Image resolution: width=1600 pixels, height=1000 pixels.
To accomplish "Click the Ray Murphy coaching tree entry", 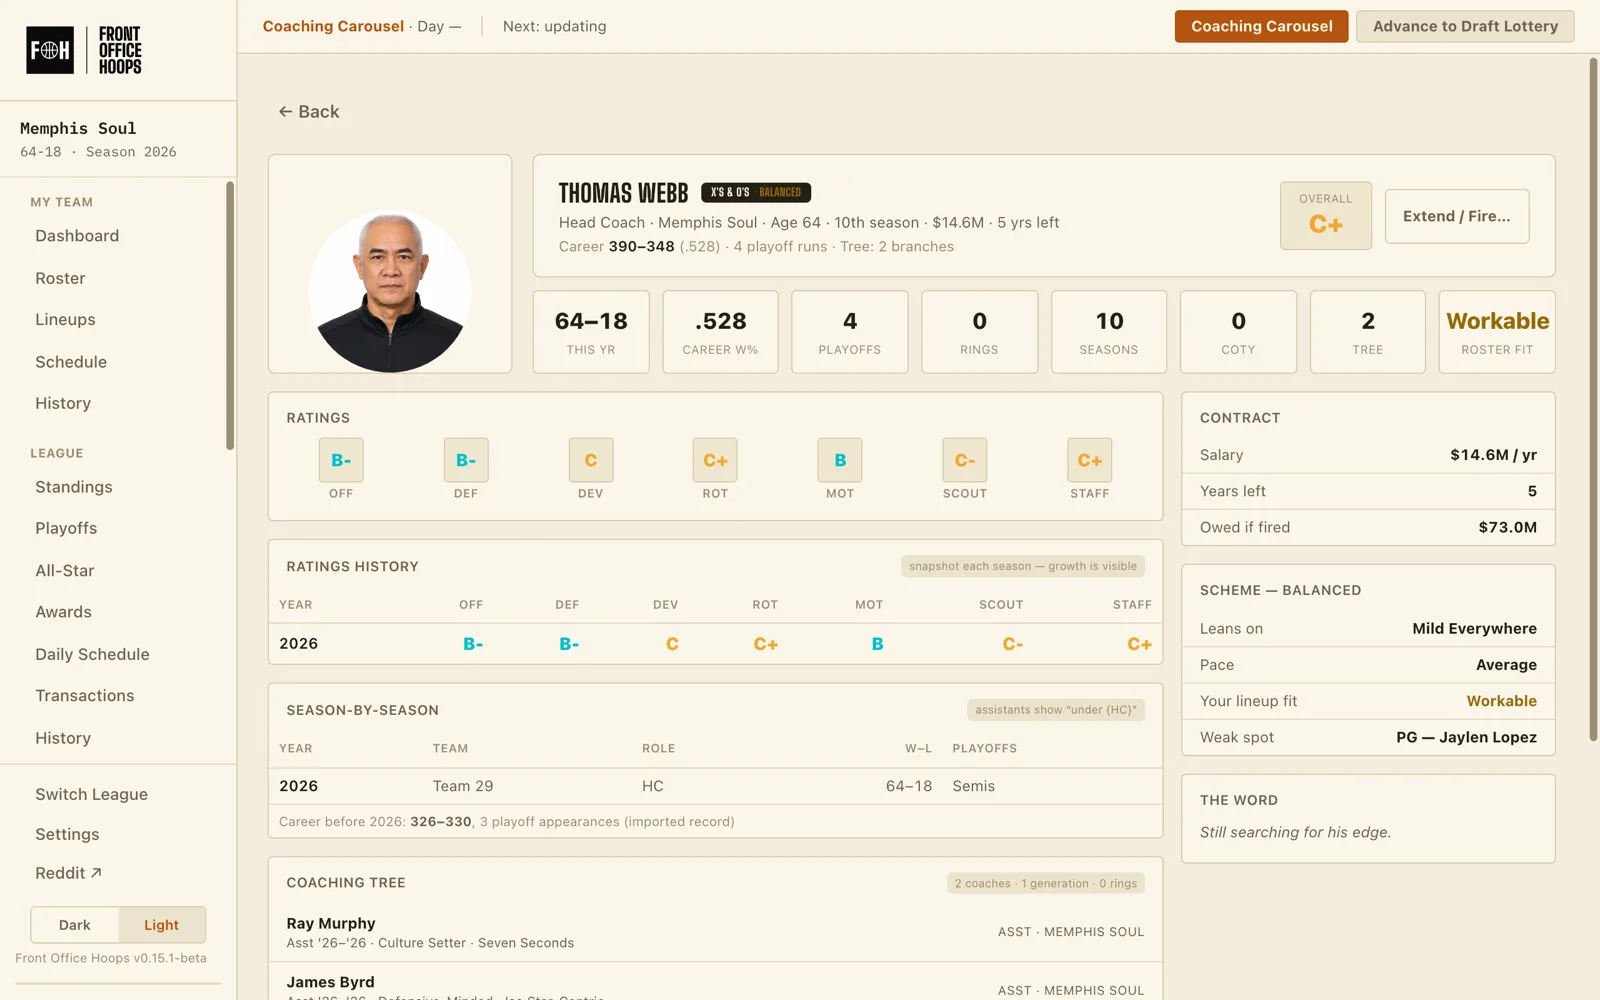I will tap(715, 932).
